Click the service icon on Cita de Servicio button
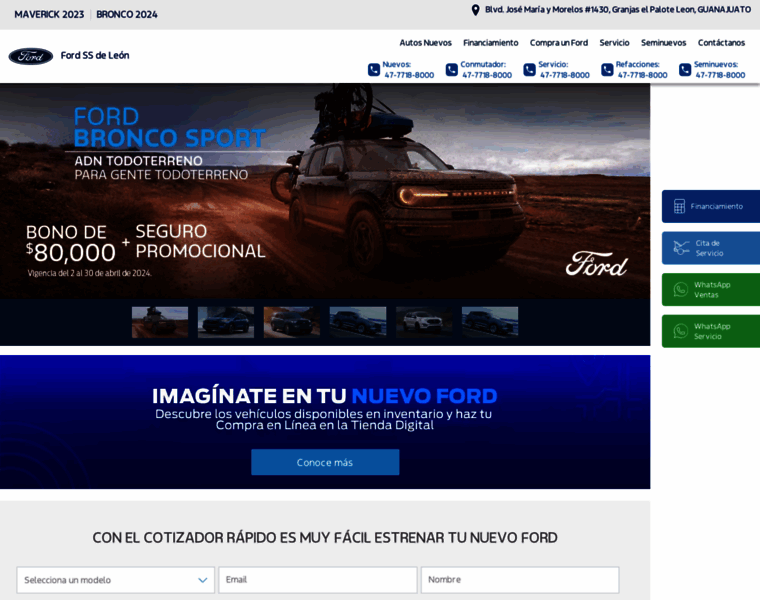The height and width of the screenshot is (600, 760). pos(681,248)
